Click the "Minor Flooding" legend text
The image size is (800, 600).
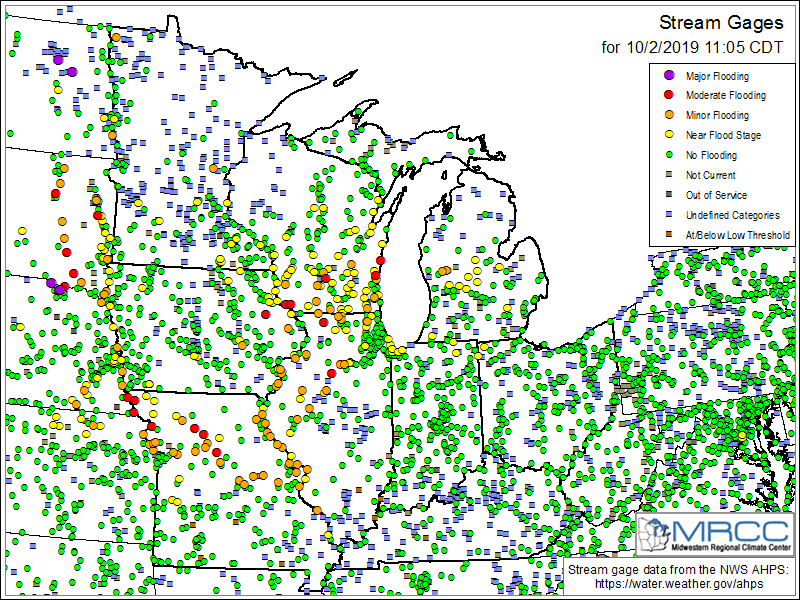click(717, 116)
